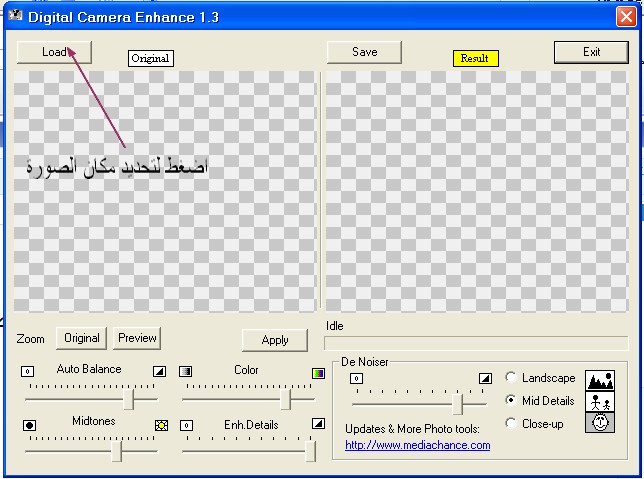This screenshot has height=479, width=644.
Task: Click the bright Midtones icon on the right
Action: click(x=160, y=425)
